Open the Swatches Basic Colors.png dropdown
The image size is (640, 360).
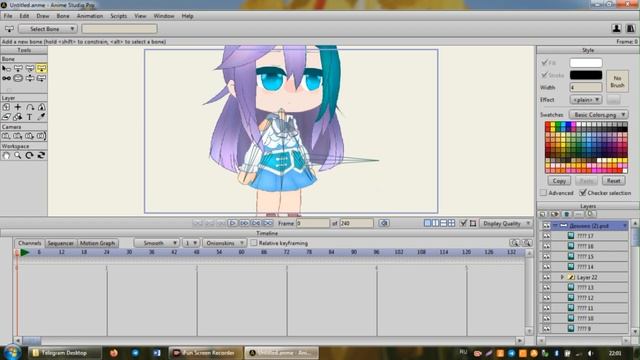pyautogui.click(x=598, y=115)
